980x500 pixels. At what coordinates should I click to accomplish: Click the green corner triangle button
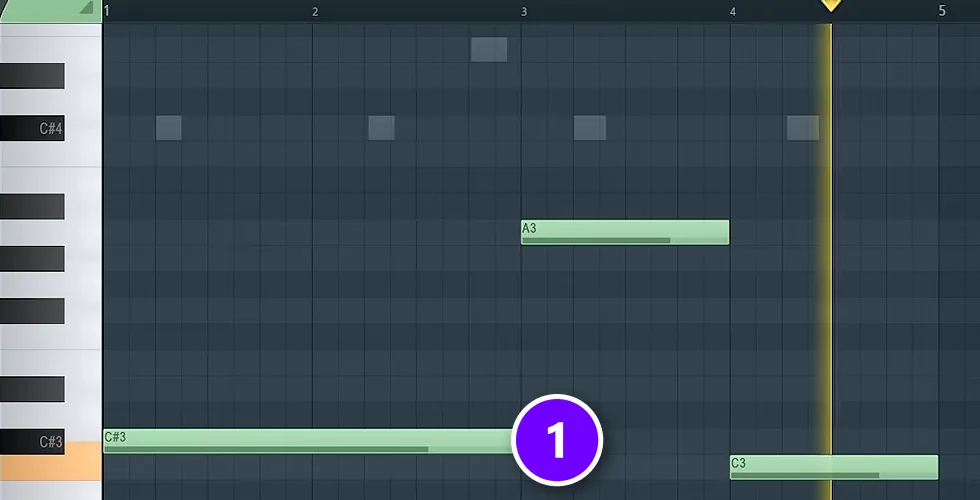[86, 8]
